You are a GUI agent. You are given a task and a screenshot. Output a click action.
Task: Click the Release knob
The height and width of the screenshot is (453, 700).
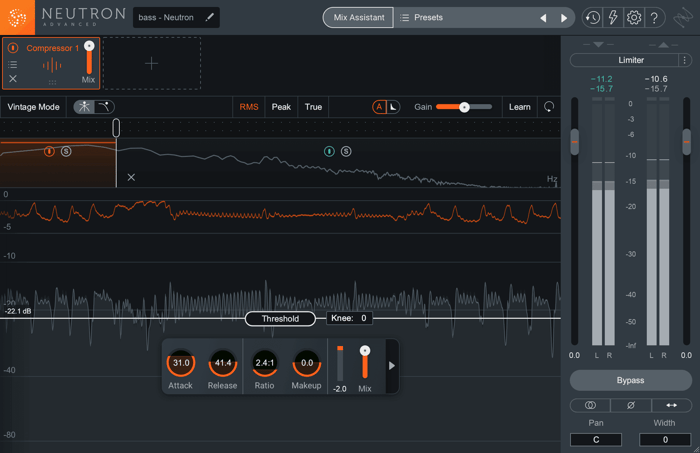(x=223, y=363)
